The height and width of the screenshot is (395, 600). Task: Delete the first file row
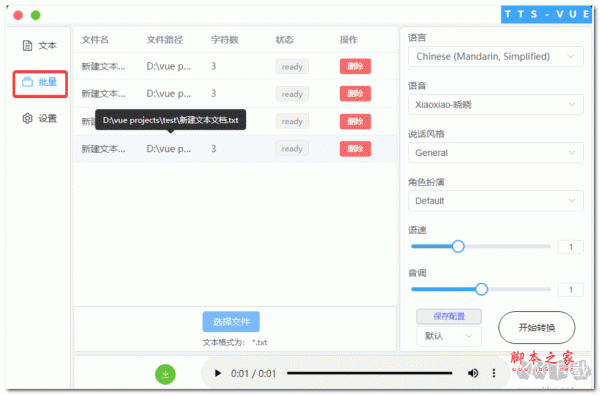pos(355,66)
